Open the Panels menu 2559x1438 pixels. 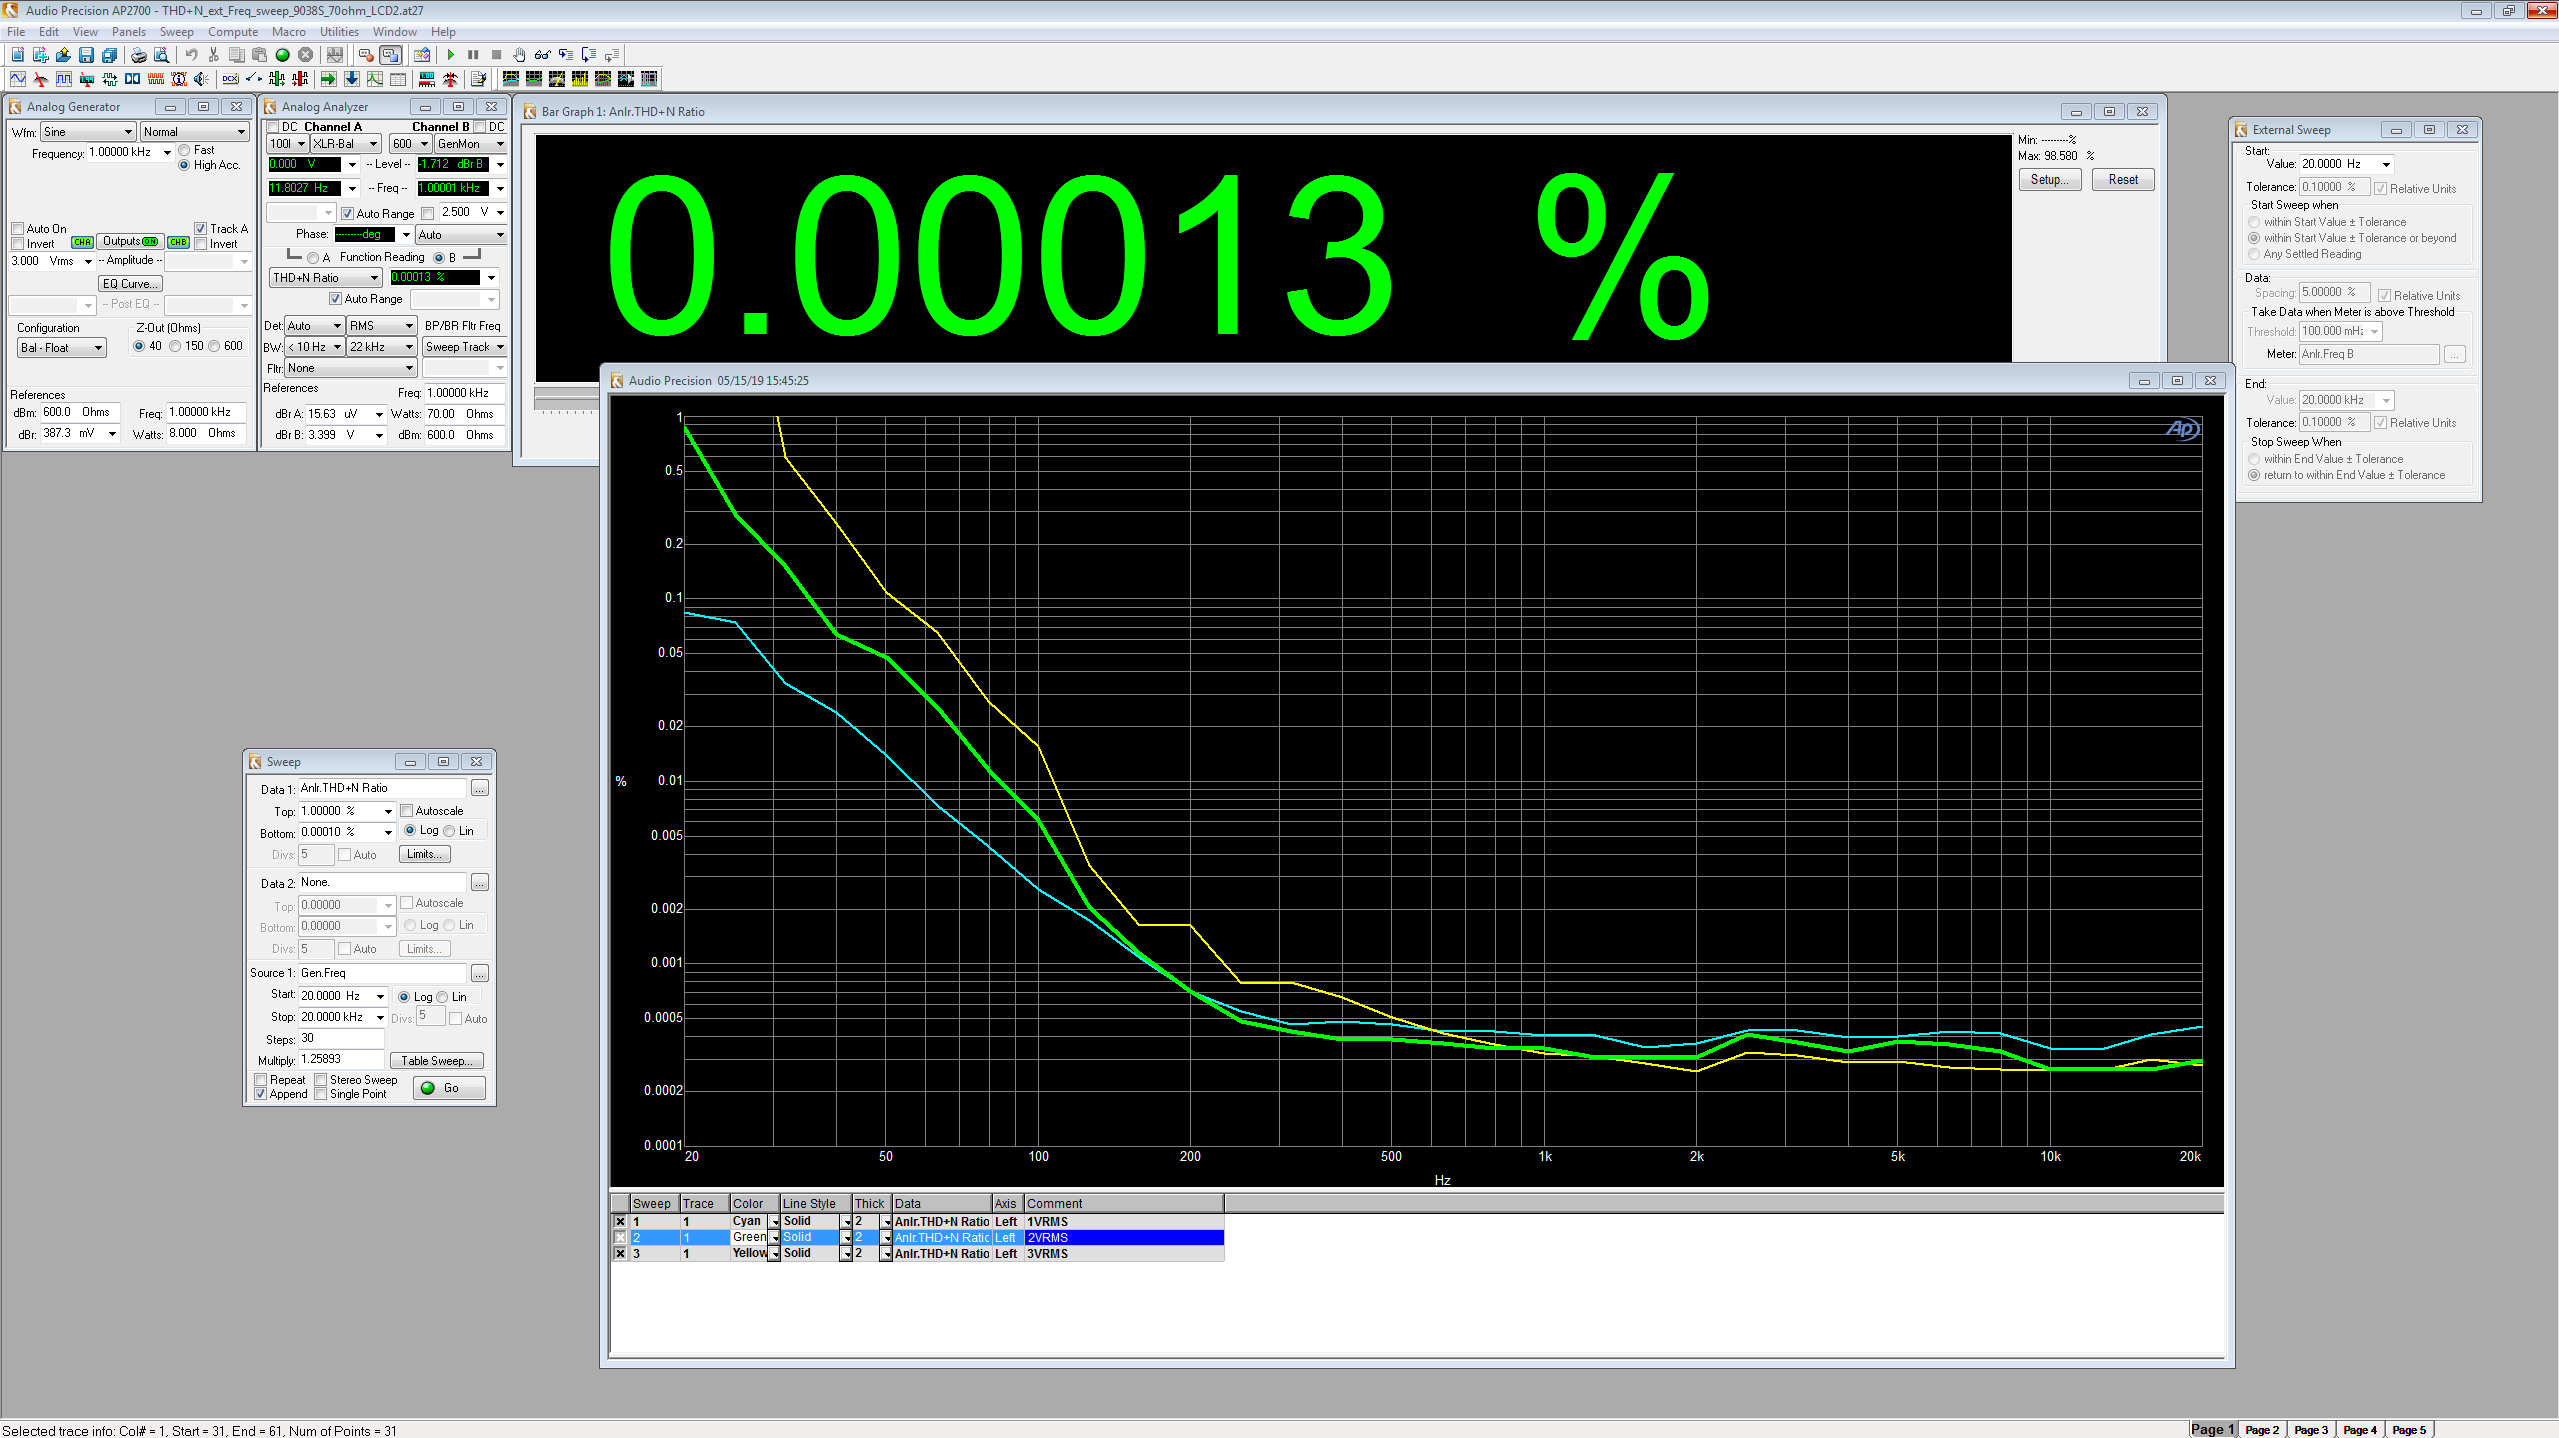(x=129, y=32)
